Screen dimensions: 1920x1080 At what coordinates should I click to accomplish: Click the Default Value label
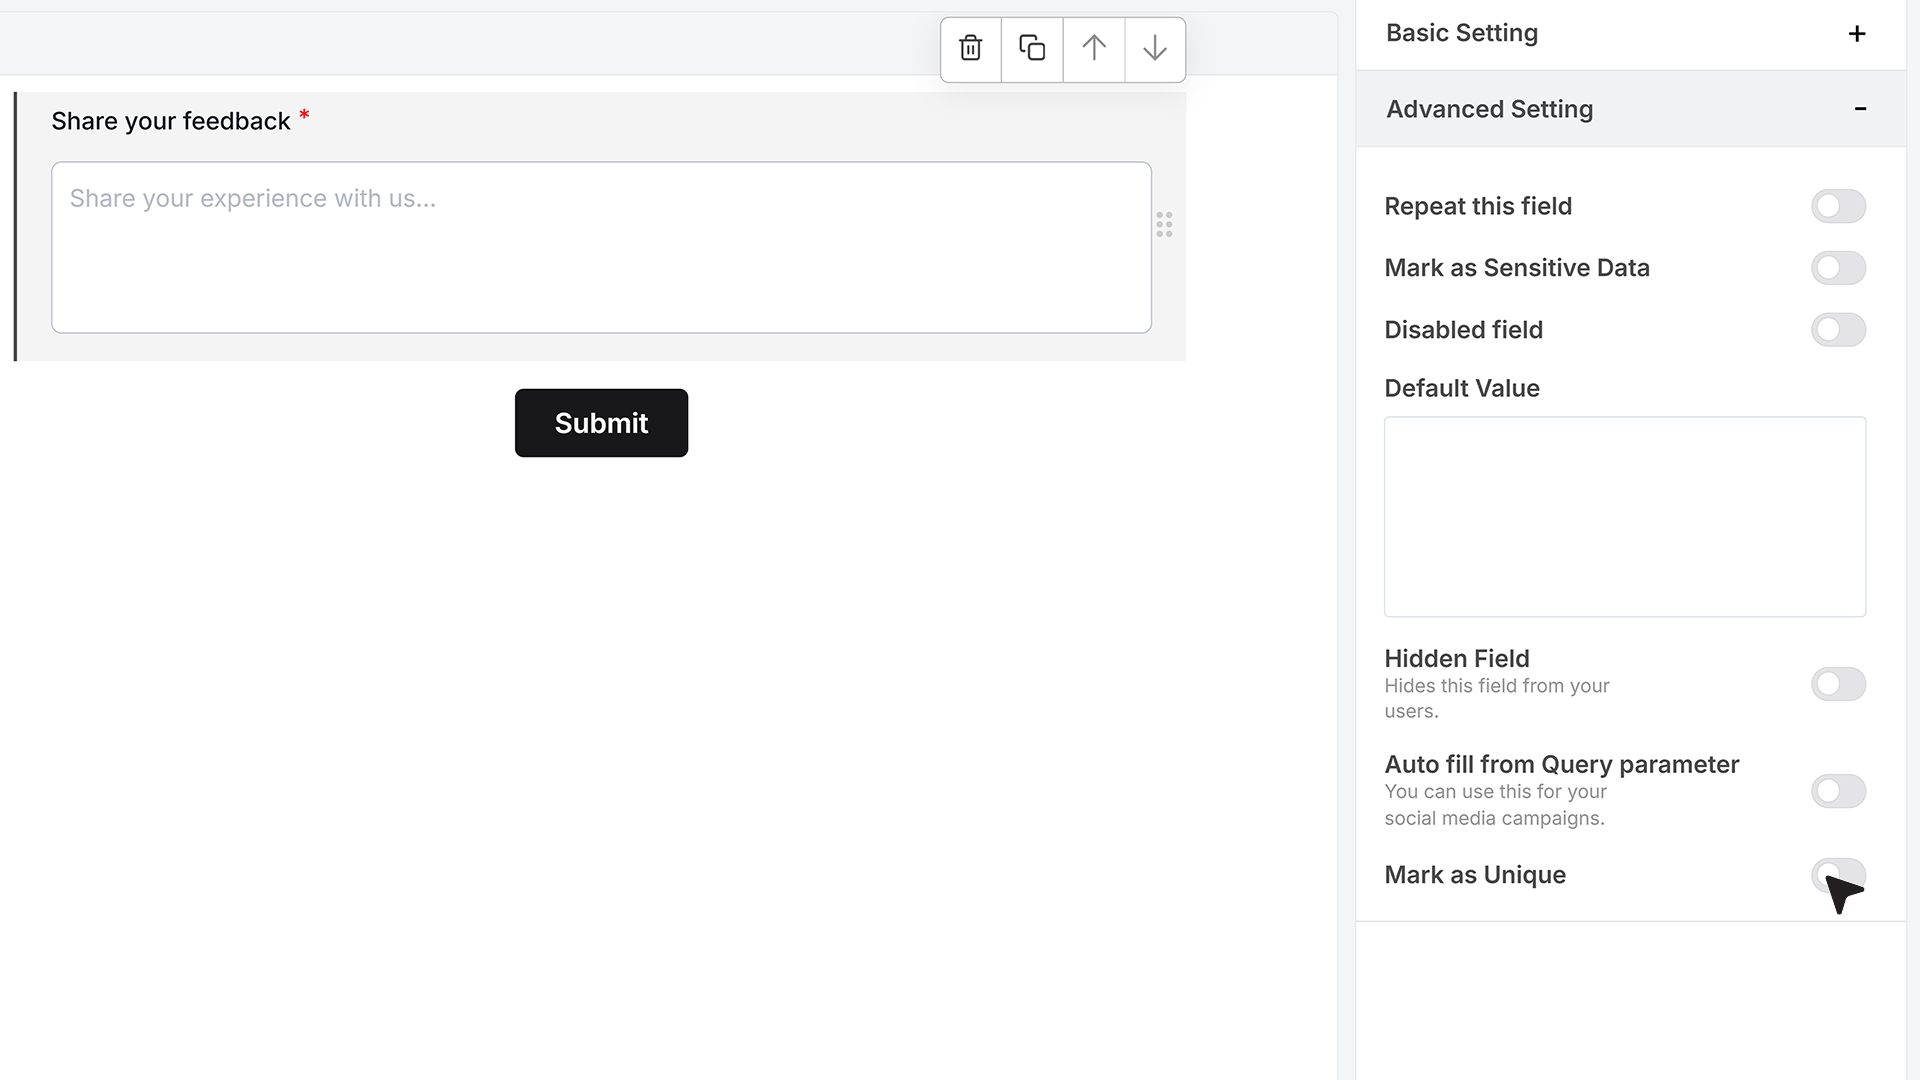[1462, 388]
